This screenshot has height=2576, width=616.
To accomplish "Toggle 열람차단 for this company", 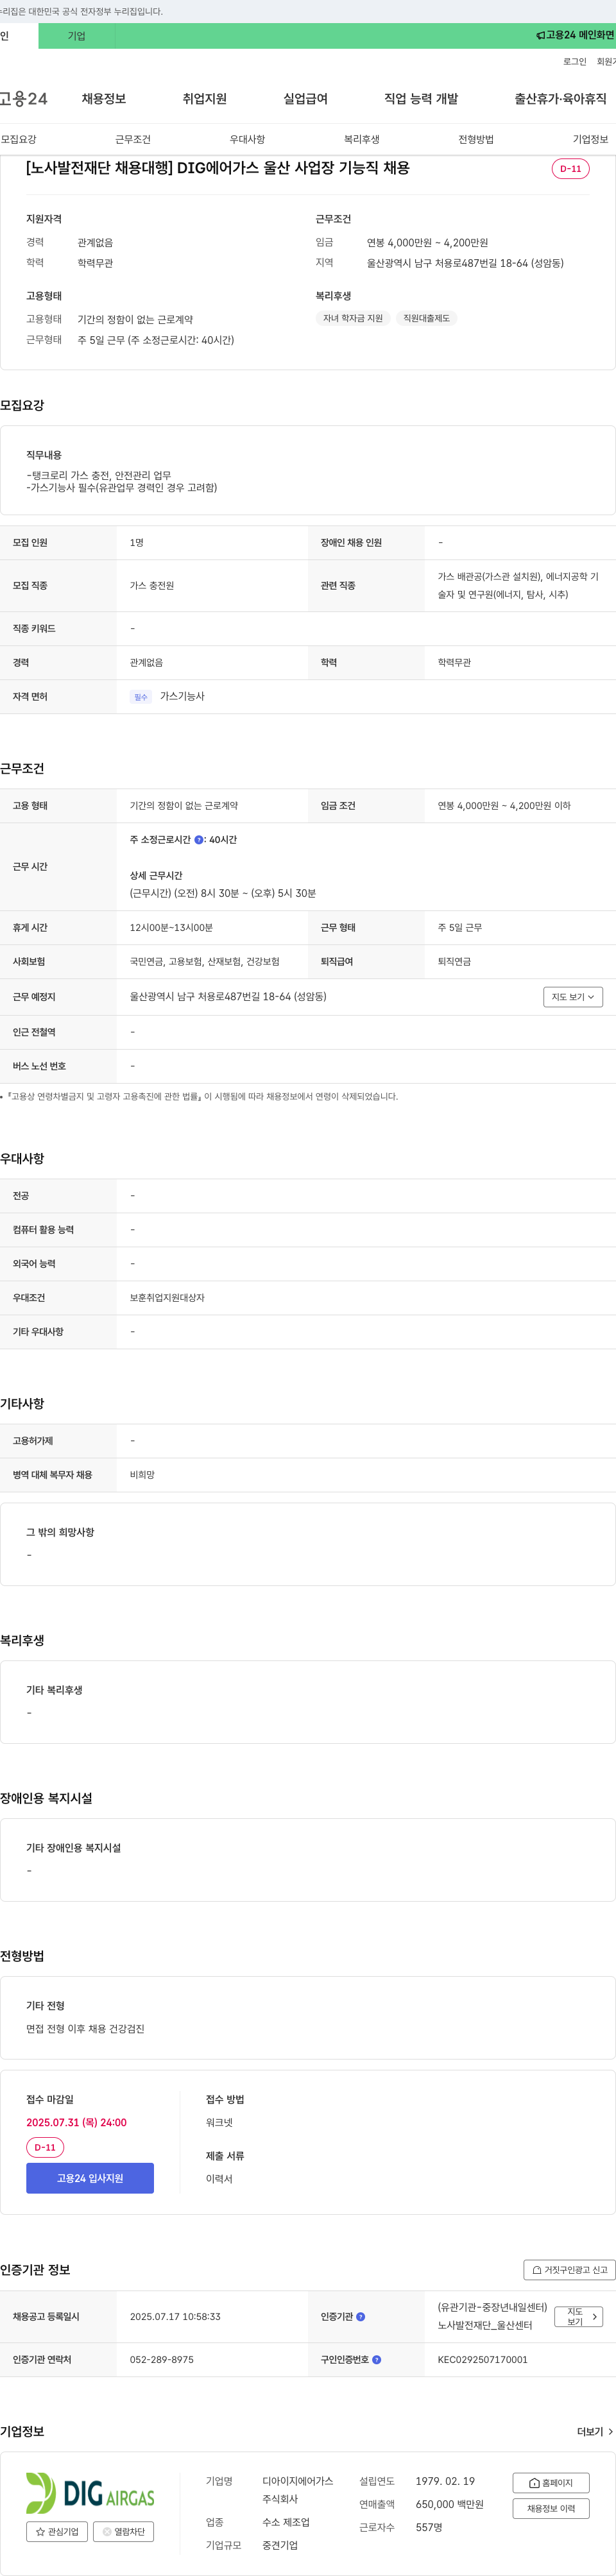I will 123,2532.
